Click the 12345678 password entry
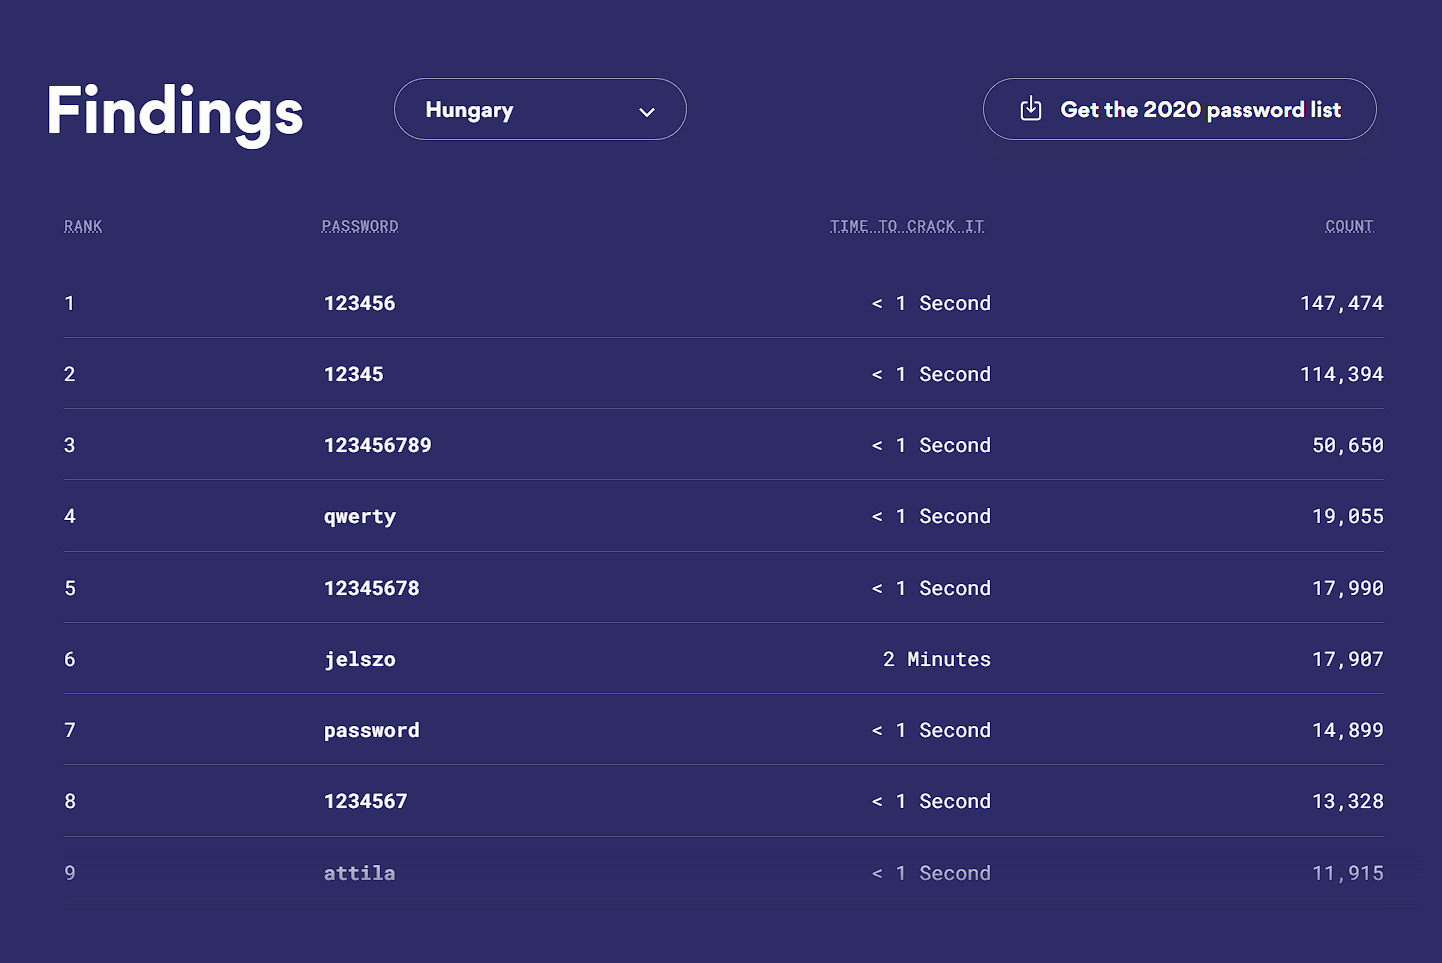This screenshot has width=1442, height=963. [x=371, y=588]
